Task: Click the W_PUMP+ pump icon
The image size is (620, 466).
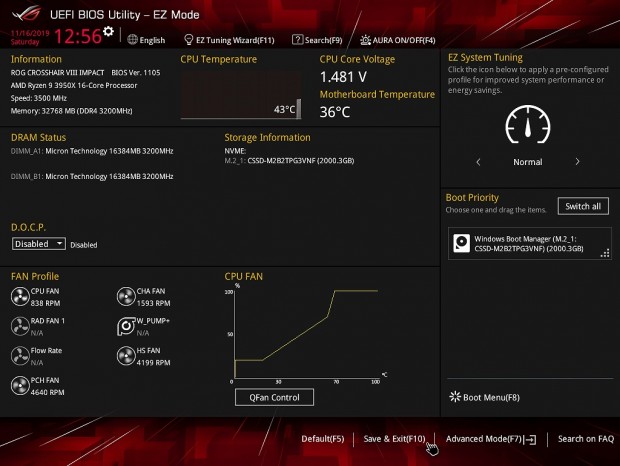Action: [x=126, y=326]
